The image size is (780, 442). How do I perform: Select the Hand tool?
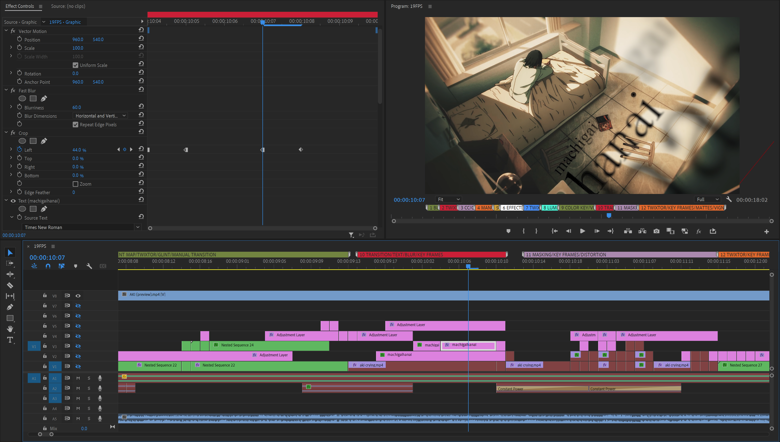point(10,329)
